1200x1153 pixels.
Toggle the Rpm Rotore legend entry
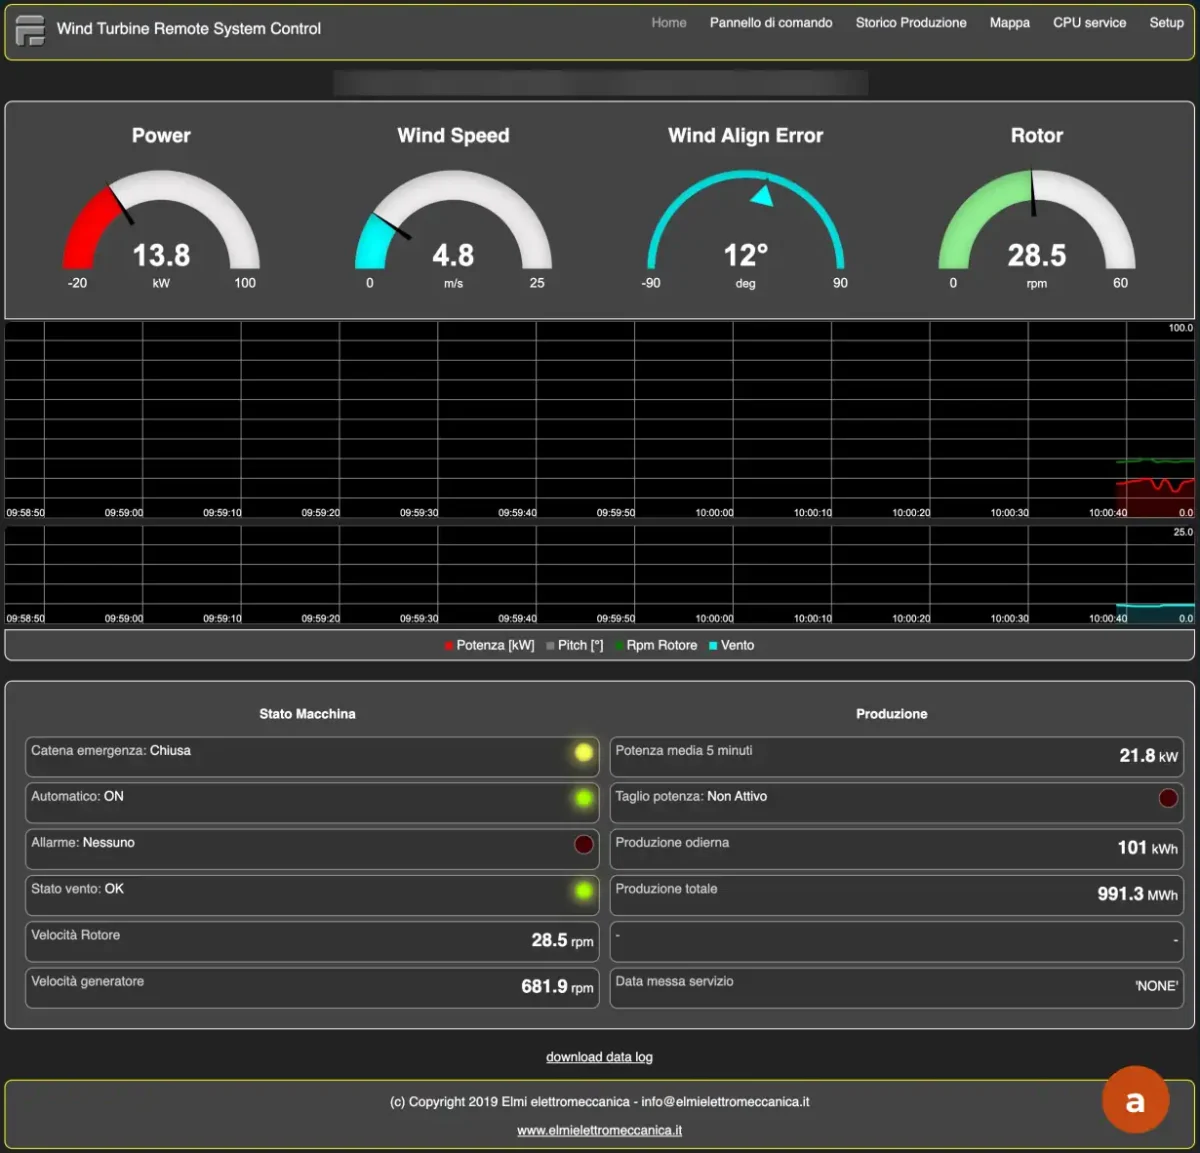pyautogui.click(x=656, y=645)
